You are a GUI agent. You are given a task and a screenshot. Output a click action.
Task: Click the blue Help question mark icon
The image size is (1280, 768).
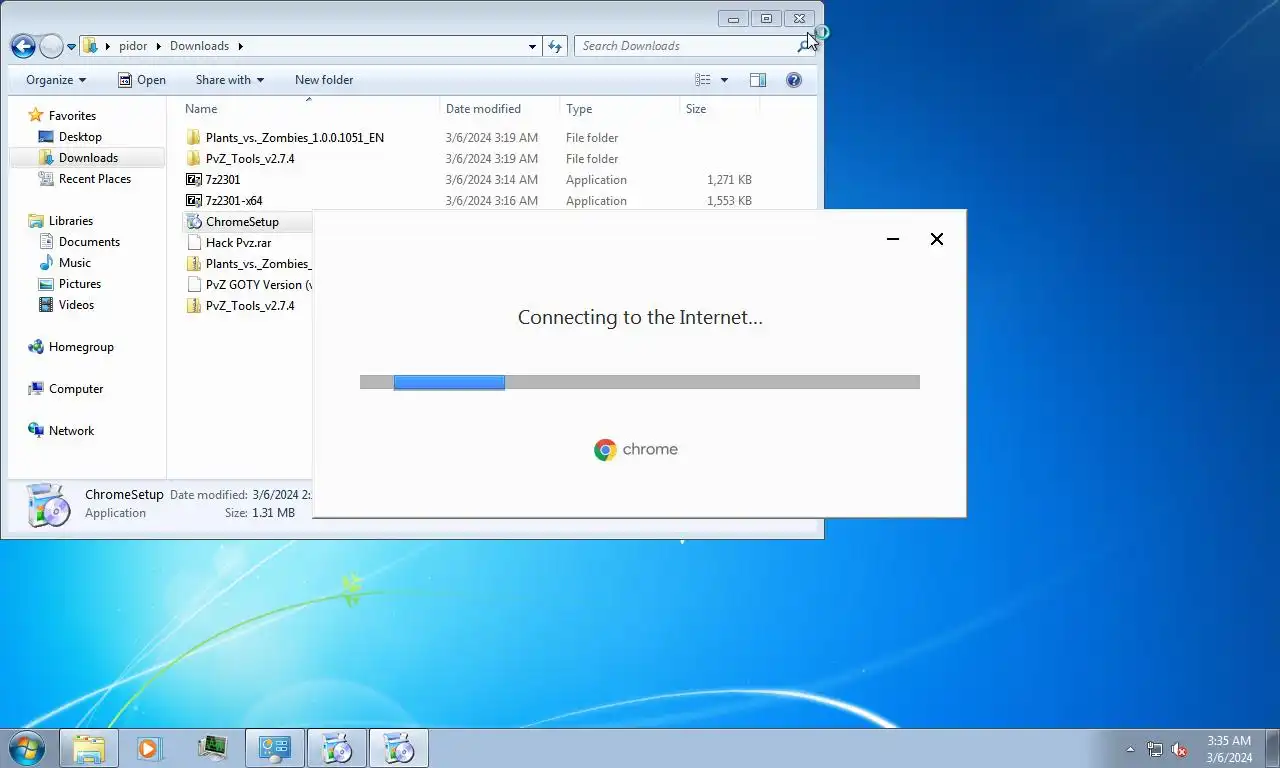[794, 80]
